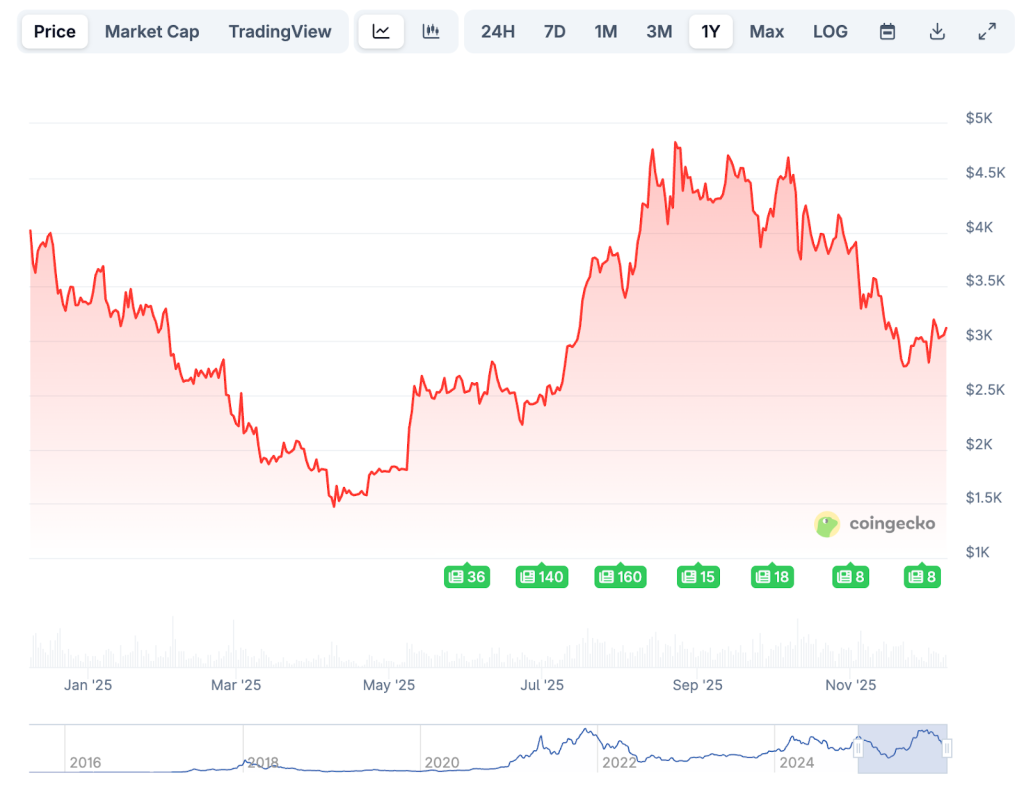Open the calendar date range picker
The height and width of the screenshot is (798, 1024).
click(887, 31)
